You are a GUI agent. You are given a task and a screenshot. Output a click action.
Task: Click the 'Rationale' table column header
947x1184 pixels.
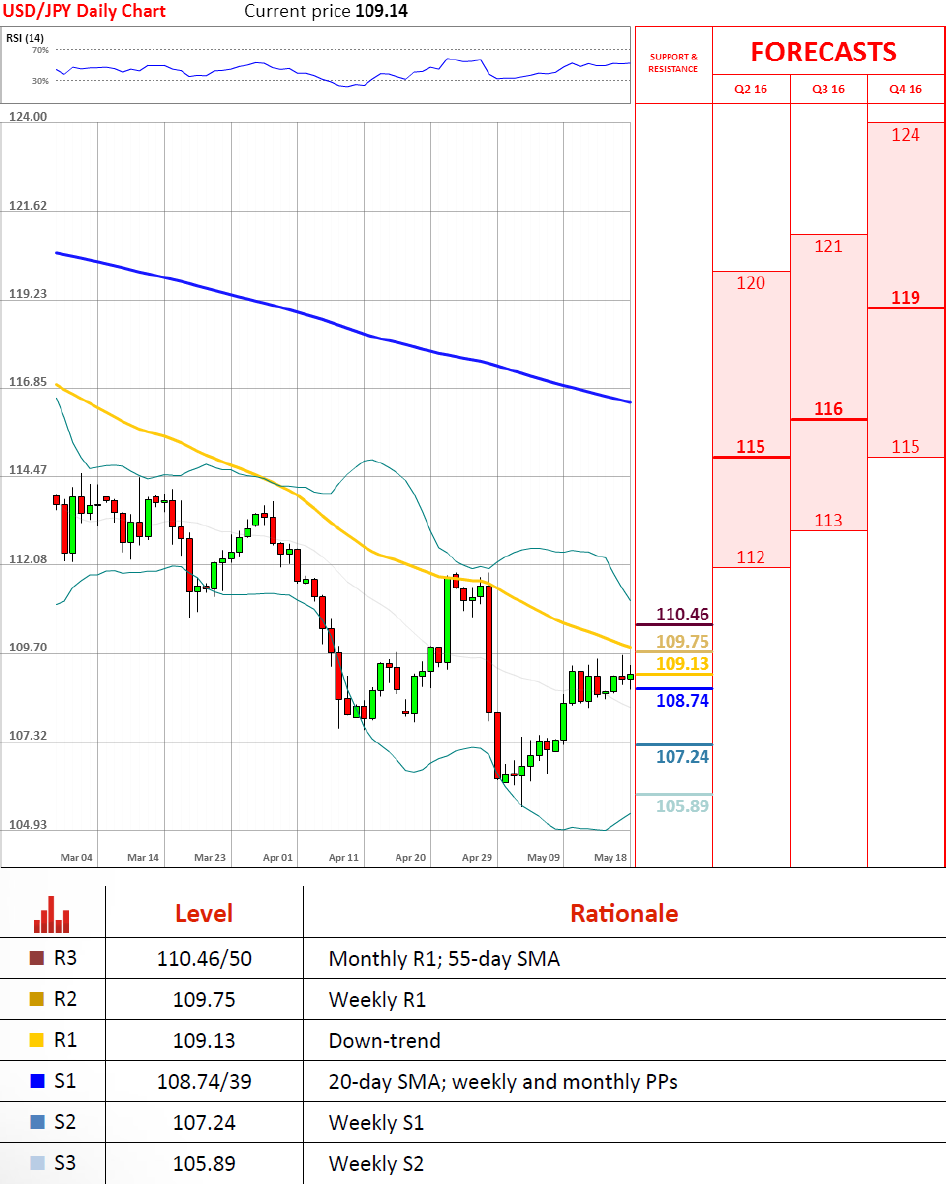[624, 914]
